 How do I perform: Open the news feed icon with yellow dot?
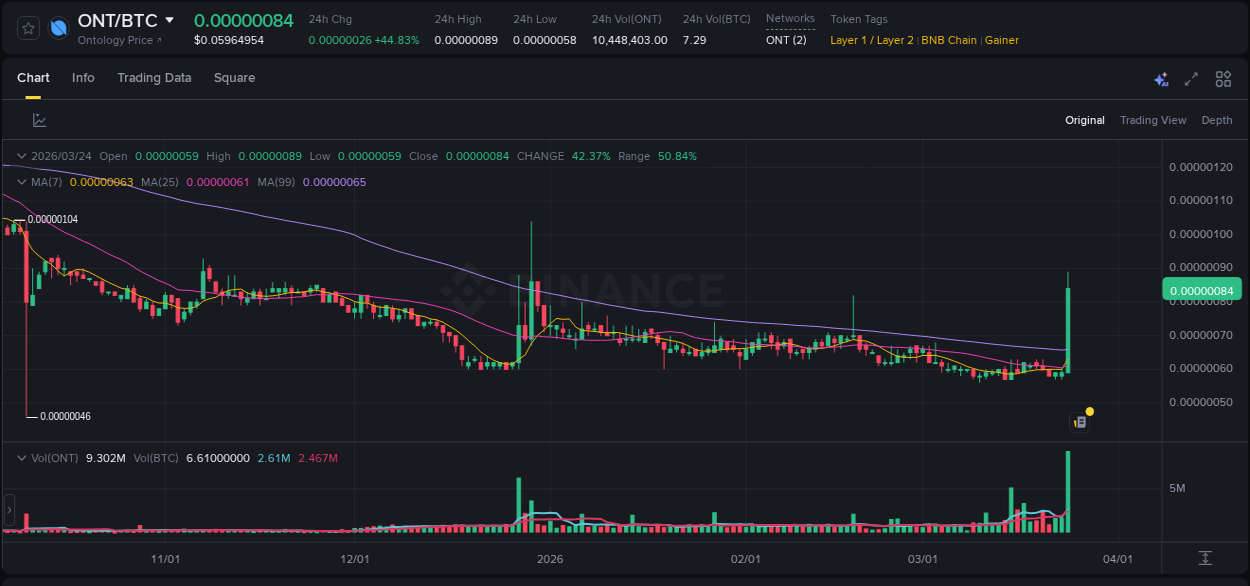click(1082, 421)
